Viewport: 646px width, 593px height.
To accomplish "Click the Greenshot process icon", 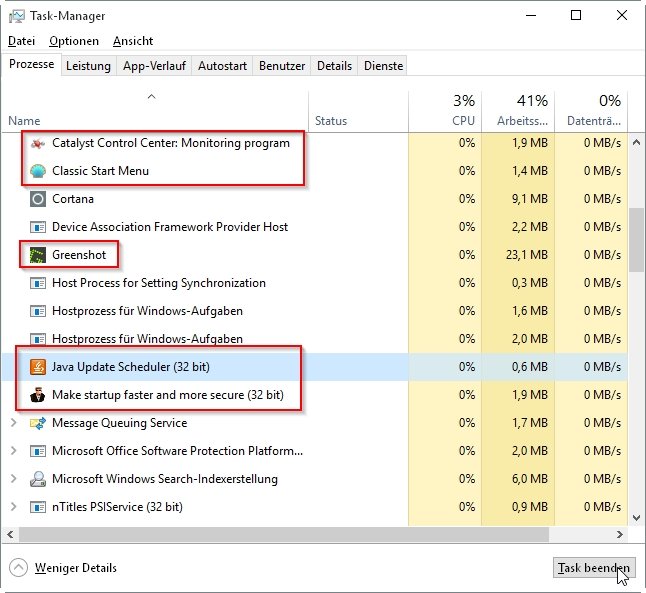I will tap(38, 255).
